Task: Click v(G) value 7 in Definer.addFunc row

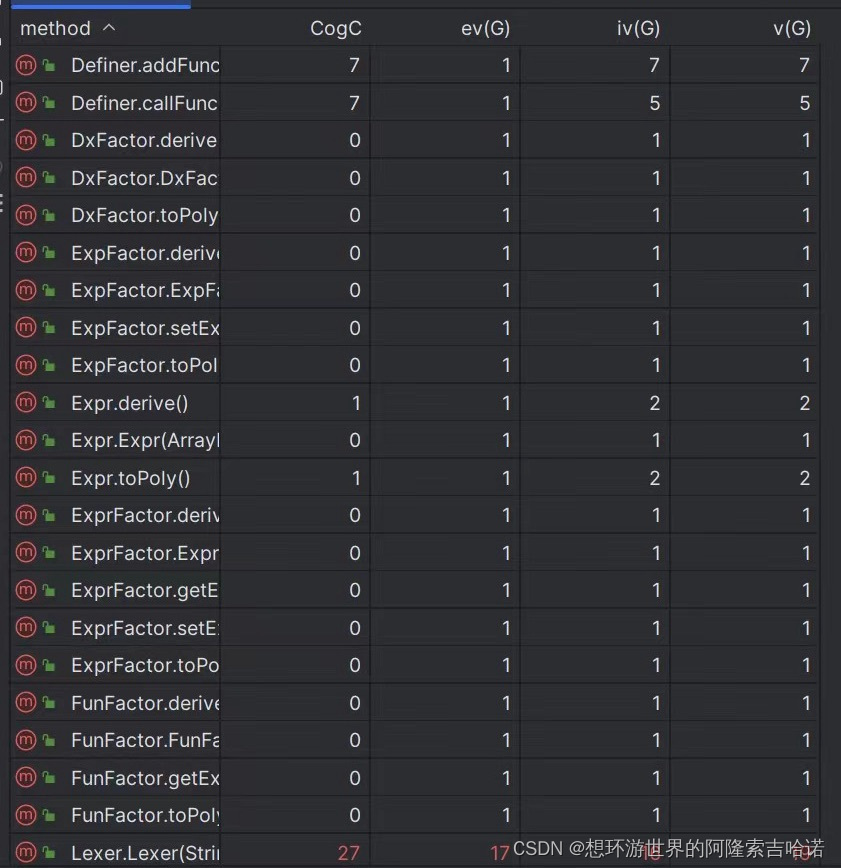Action: (804, 65)
